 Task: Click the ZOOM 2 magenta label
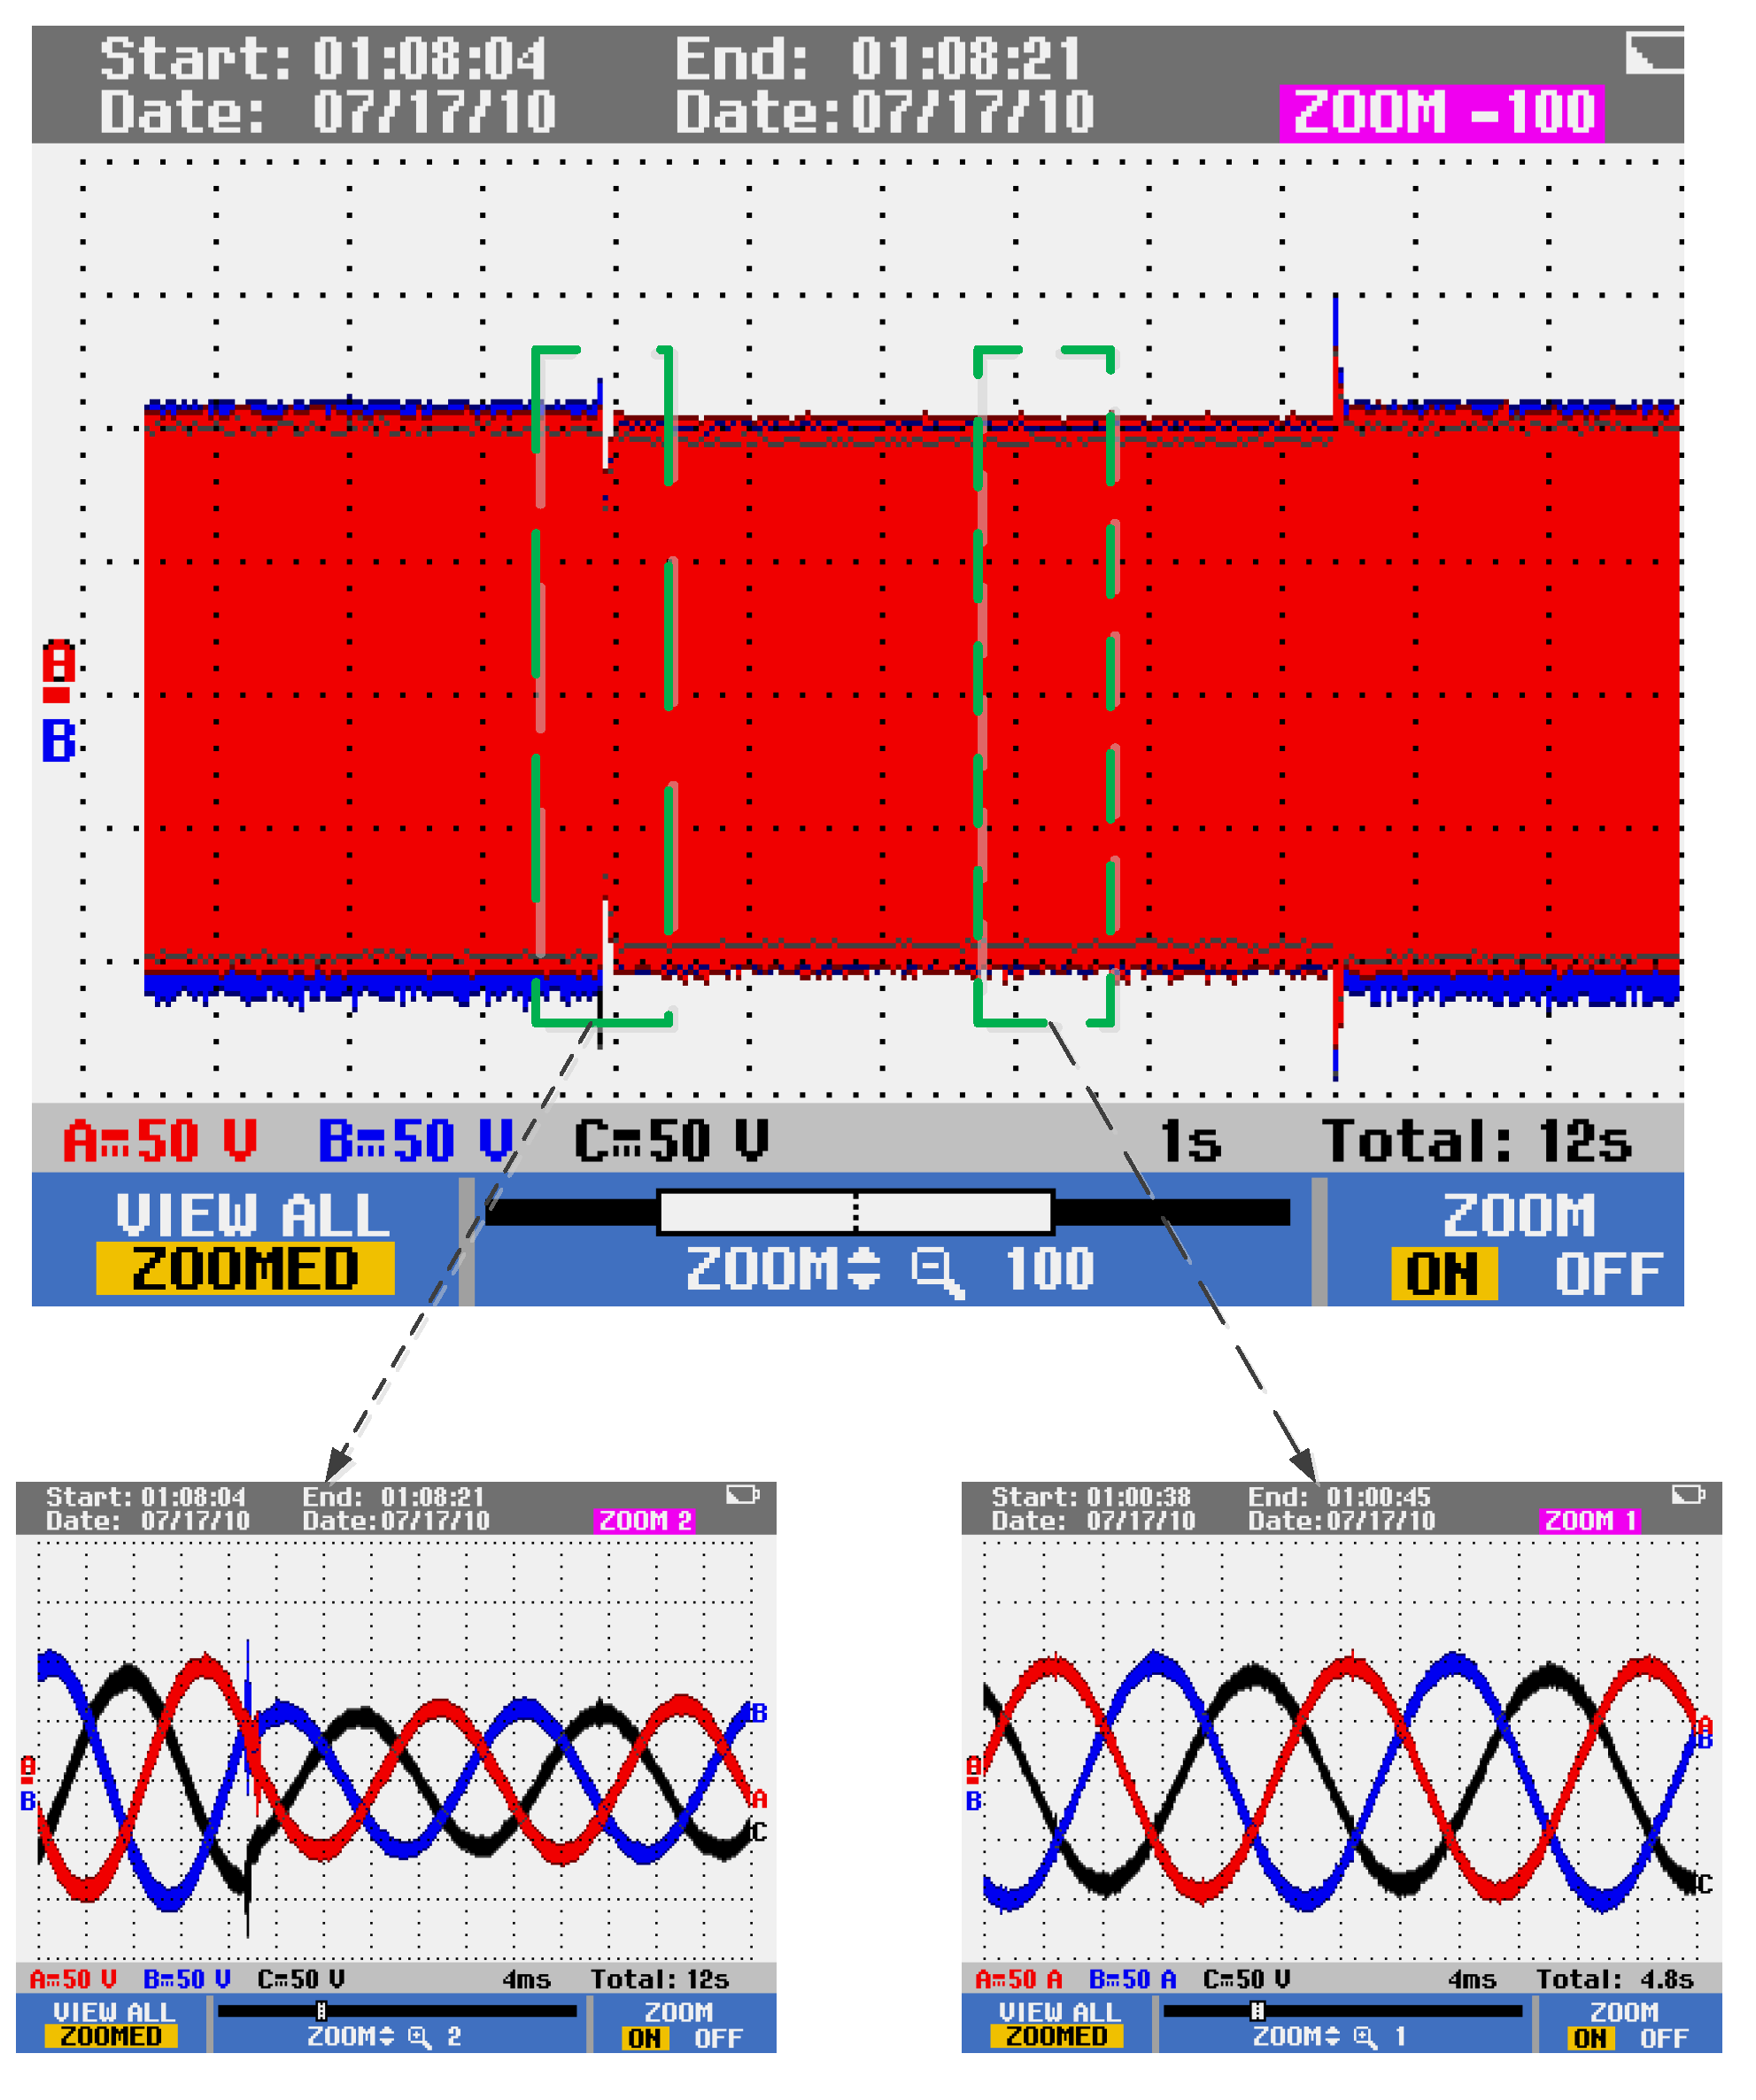pyautogui.click(x=645, y=1521)
